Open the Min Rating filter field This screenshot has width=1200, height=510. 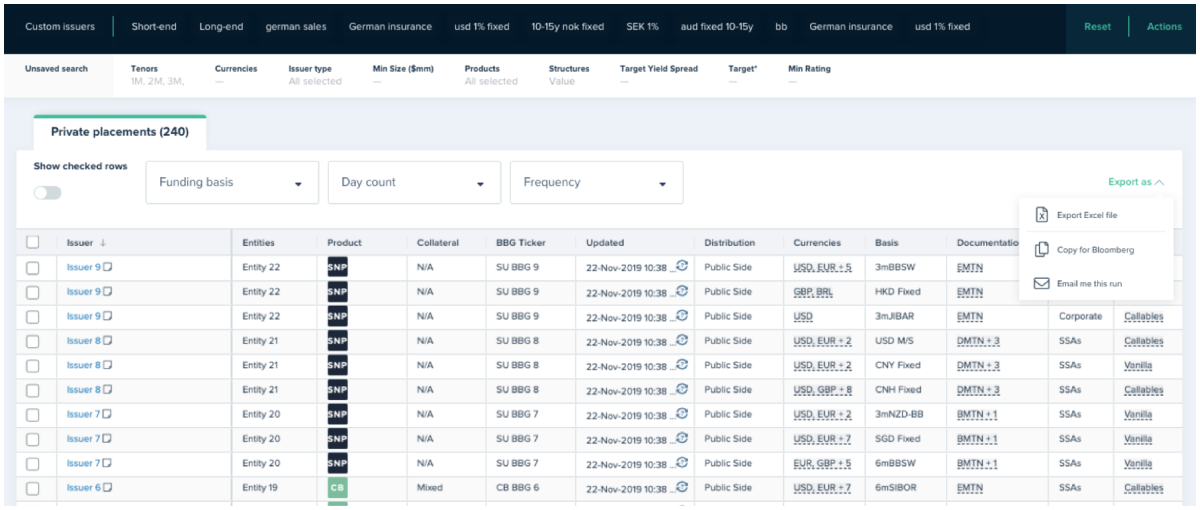point(809,75)
